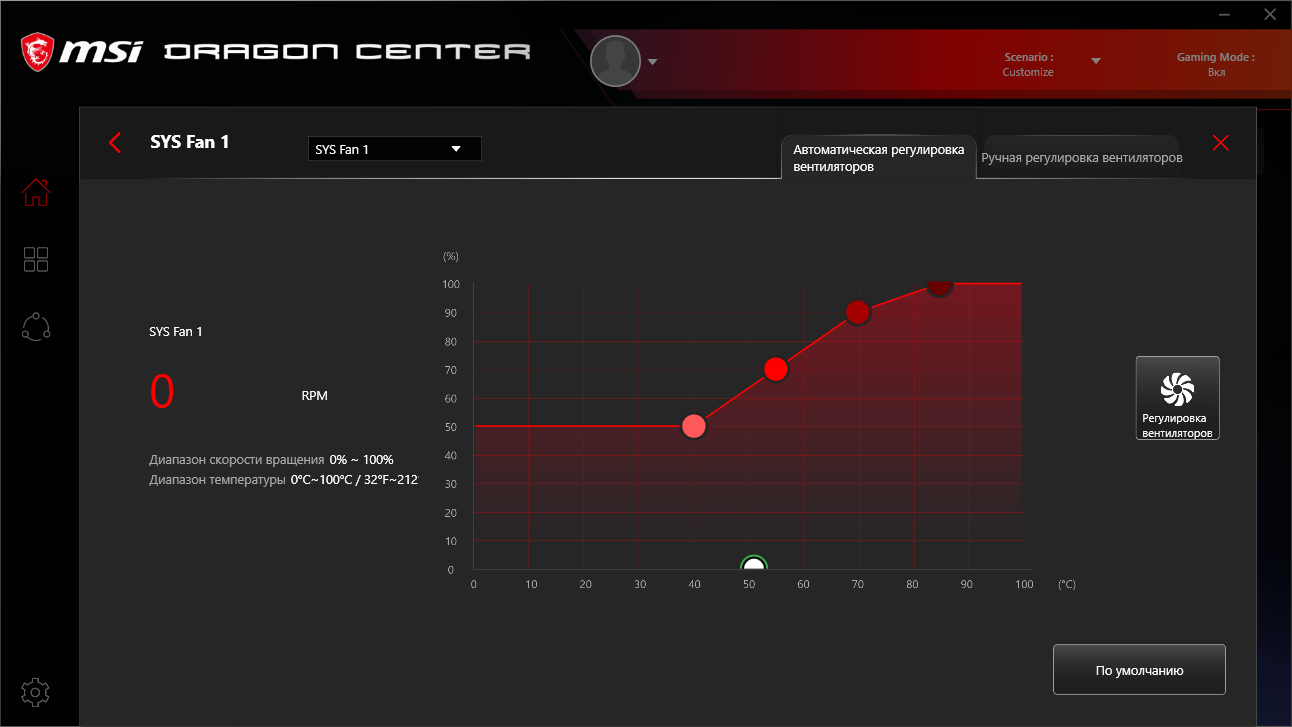Screen dimensions: 1292x727
Task: Click the 0 RPM readout
Action: (x=162, y=392)
